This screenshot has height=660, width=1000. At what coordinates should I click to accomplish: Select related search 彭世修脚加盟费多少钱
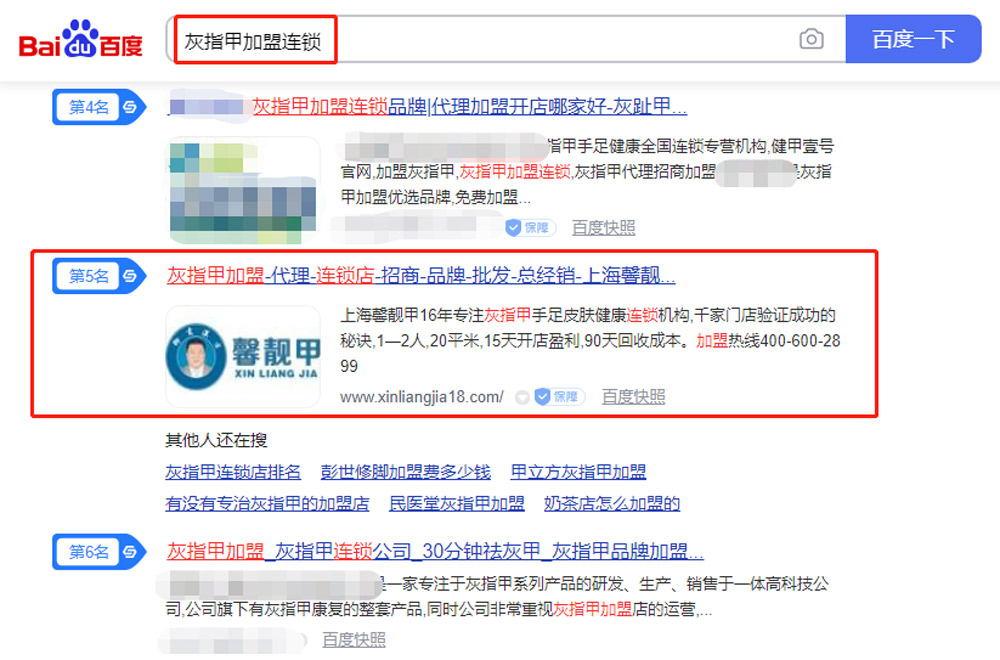[x=406, y=472]
